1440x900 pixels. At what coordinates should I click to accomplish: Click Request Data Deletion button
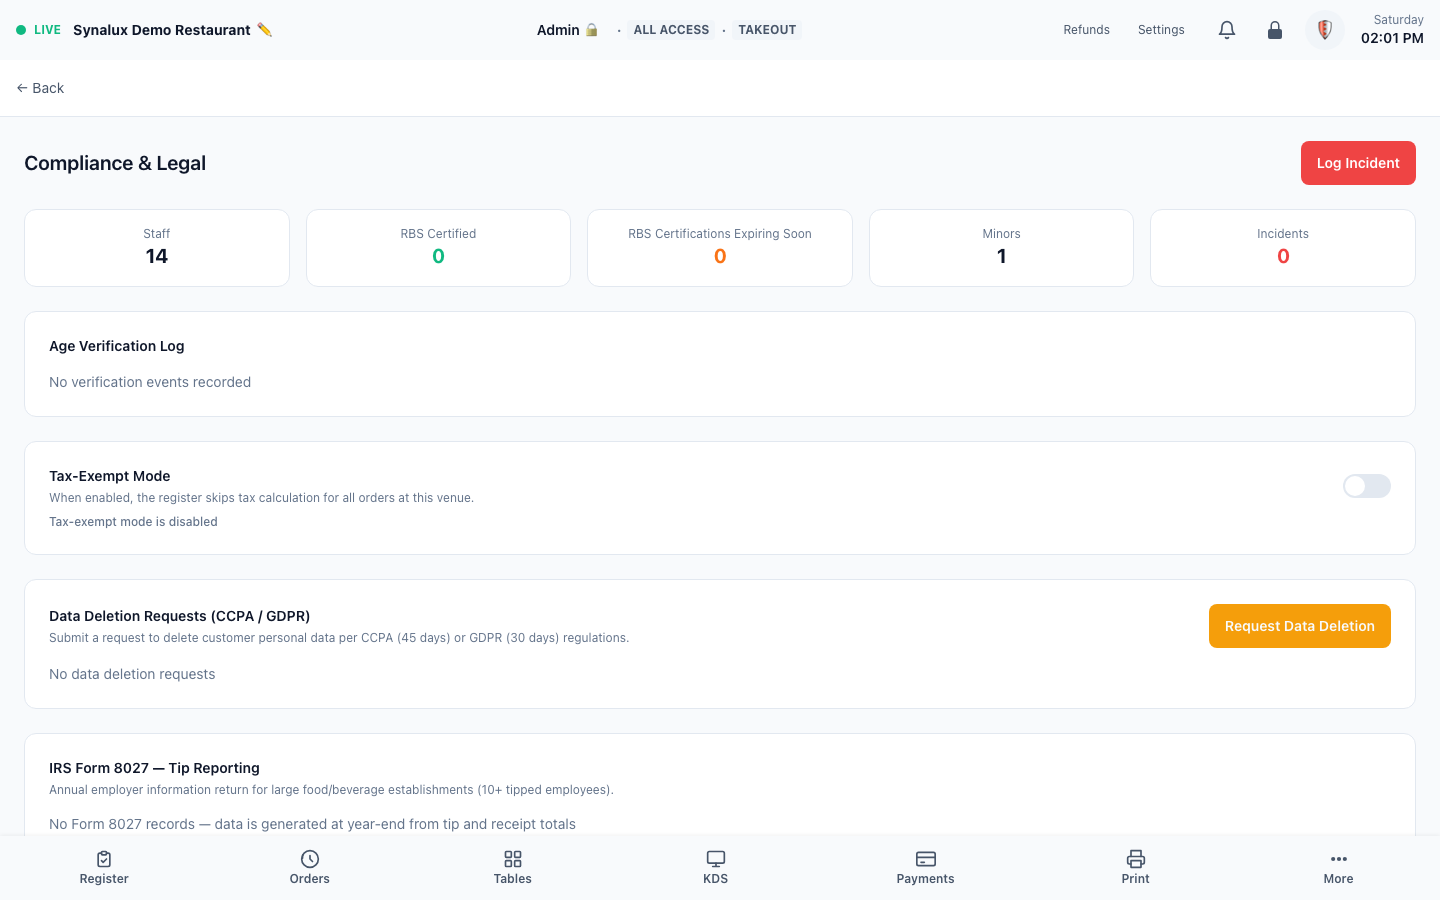(x=1300, y=626)
